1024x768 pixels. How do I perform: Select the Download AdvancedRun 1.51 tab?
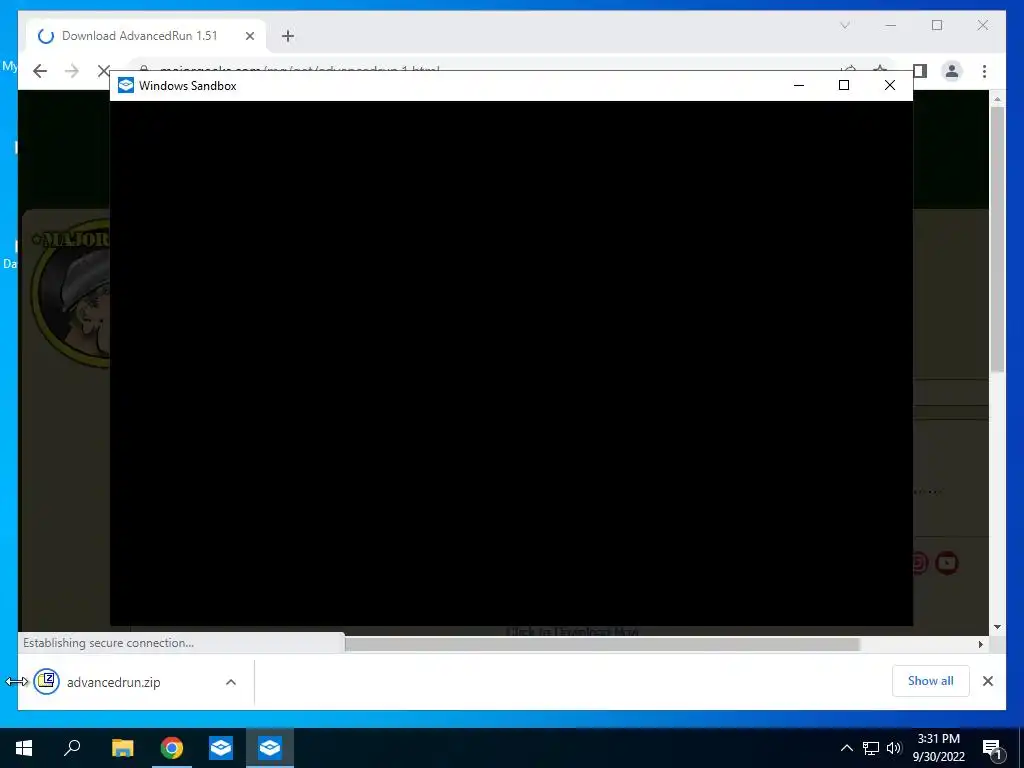[146, 36]
